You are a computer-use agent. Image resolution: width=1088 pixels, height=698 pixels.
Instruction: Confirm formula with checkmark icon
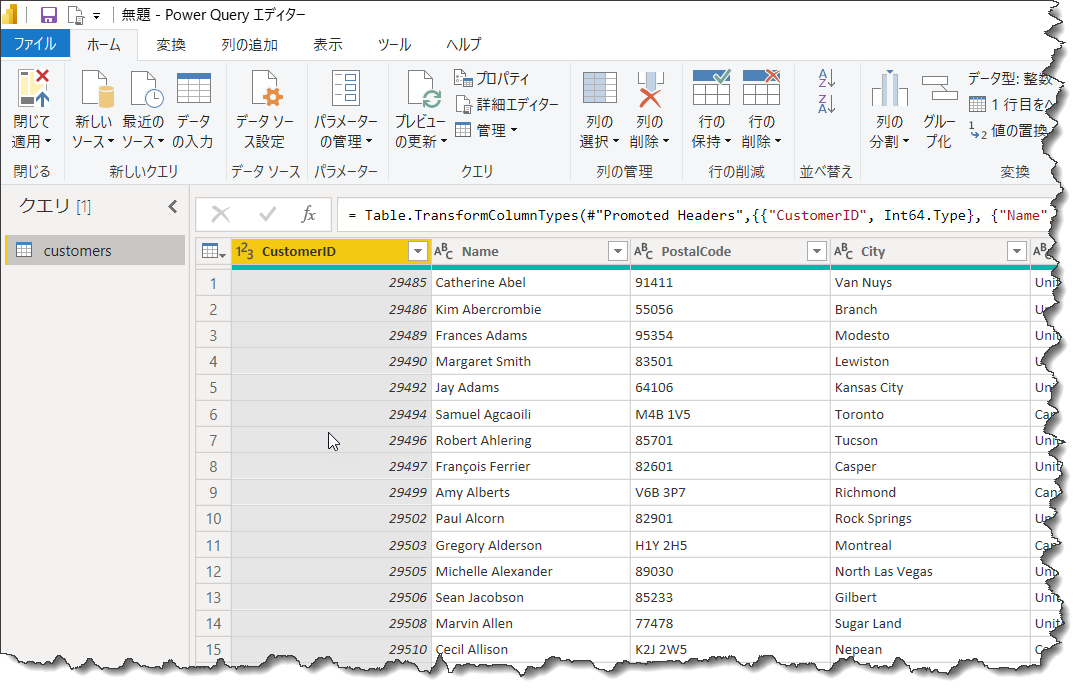coord(267,214)
